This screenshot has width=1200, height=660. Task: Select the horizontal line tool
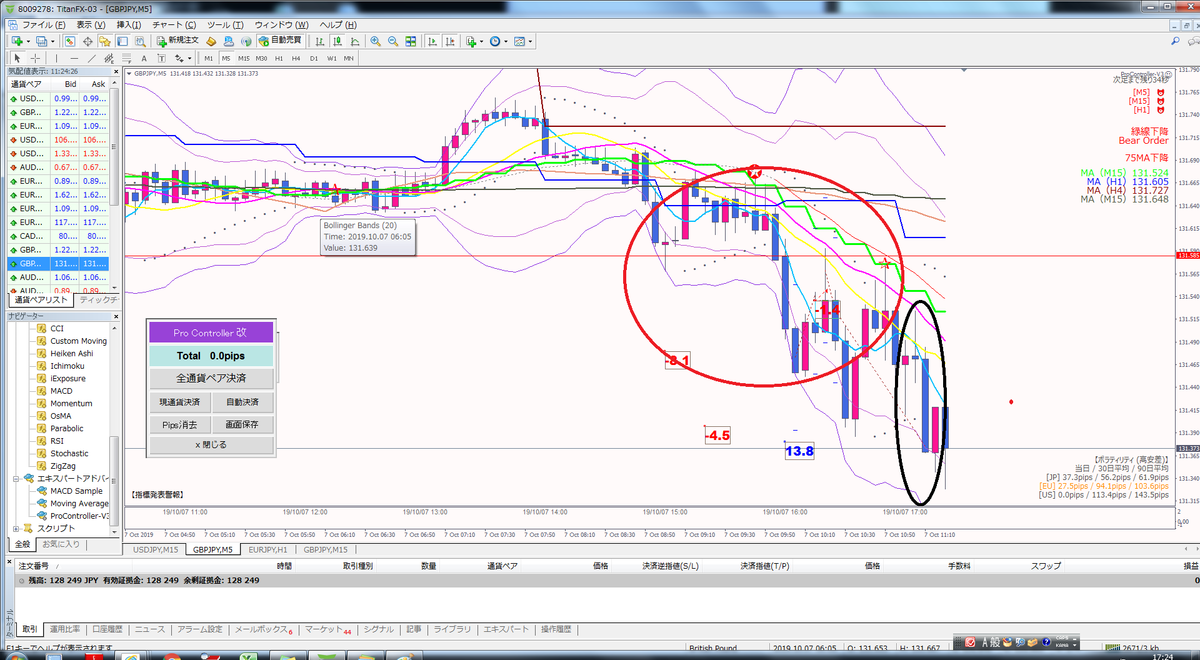click(x=74, y=58)
